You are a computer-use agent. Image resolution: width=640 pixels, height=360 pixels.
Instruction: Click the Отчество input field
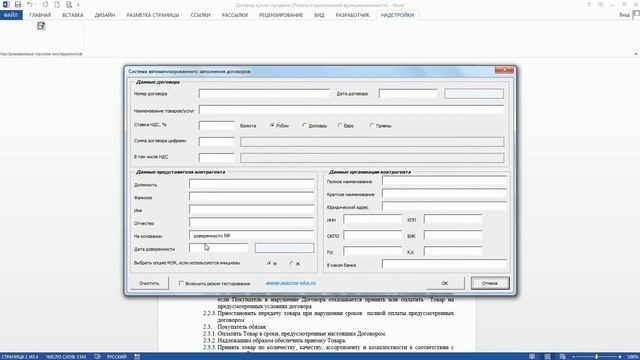click(x=251, y=223)
